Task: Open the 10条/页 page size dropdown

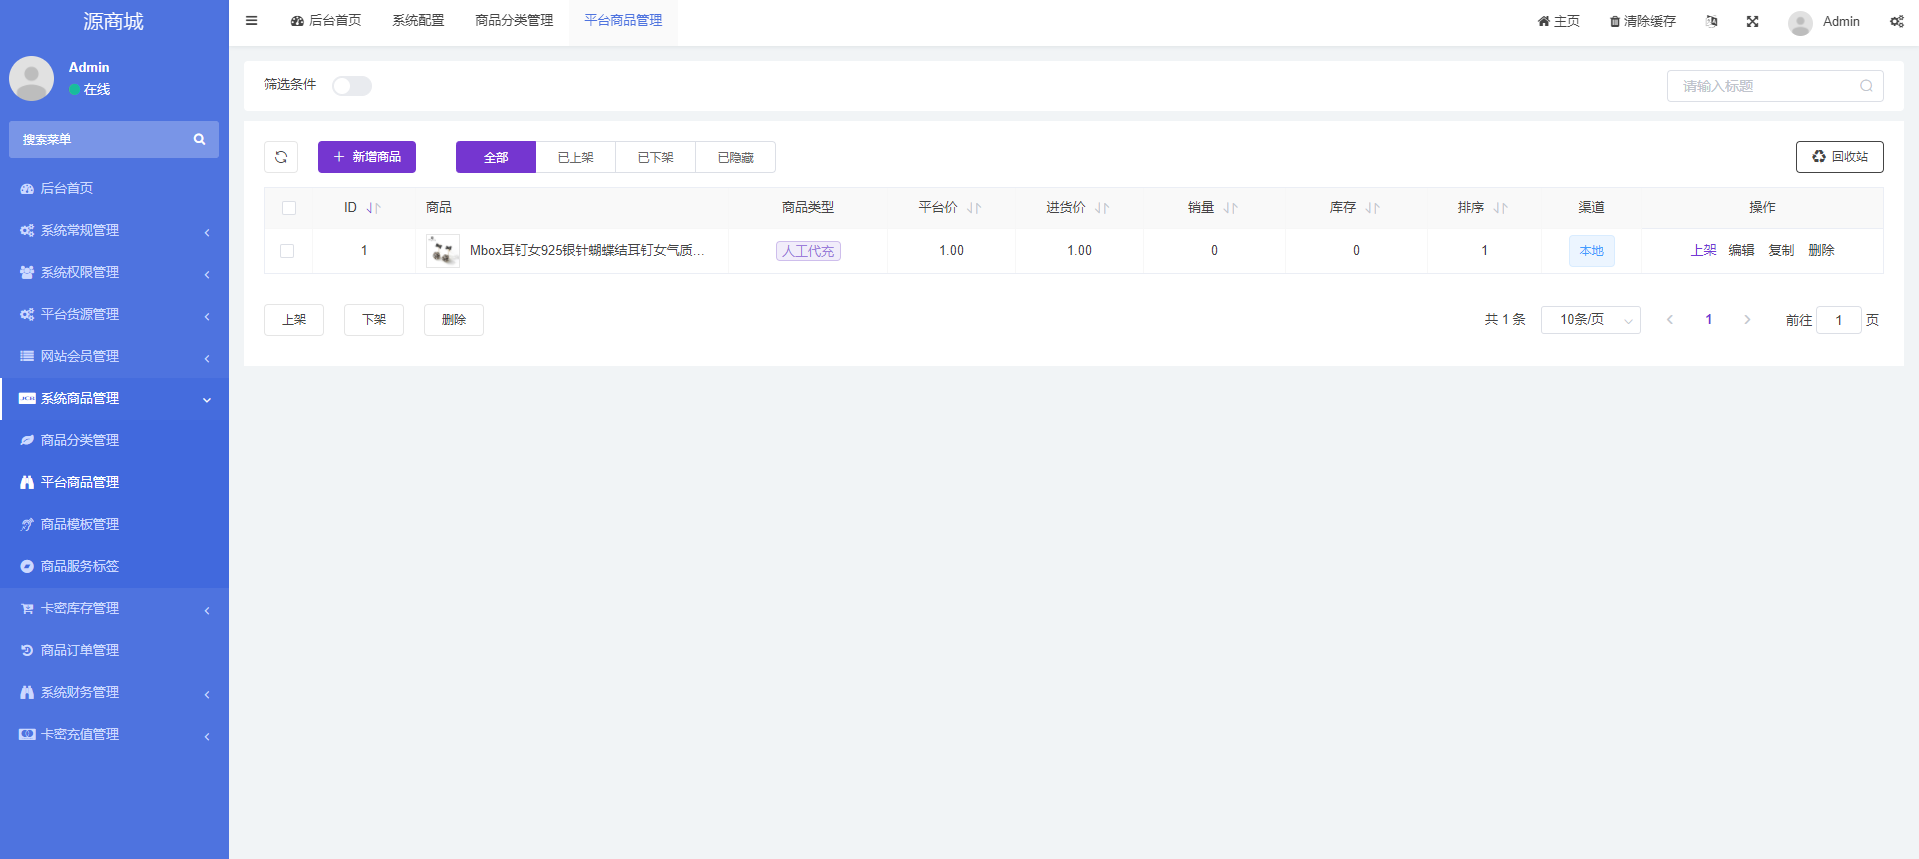Action: pyautogui.click(x=1590, y=320)
